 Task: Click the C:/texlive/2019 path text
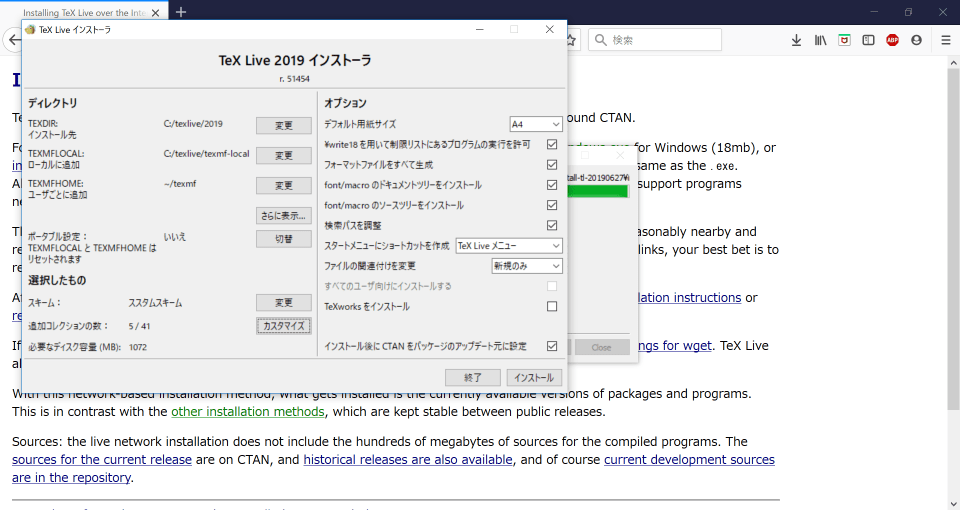(193, 124)
